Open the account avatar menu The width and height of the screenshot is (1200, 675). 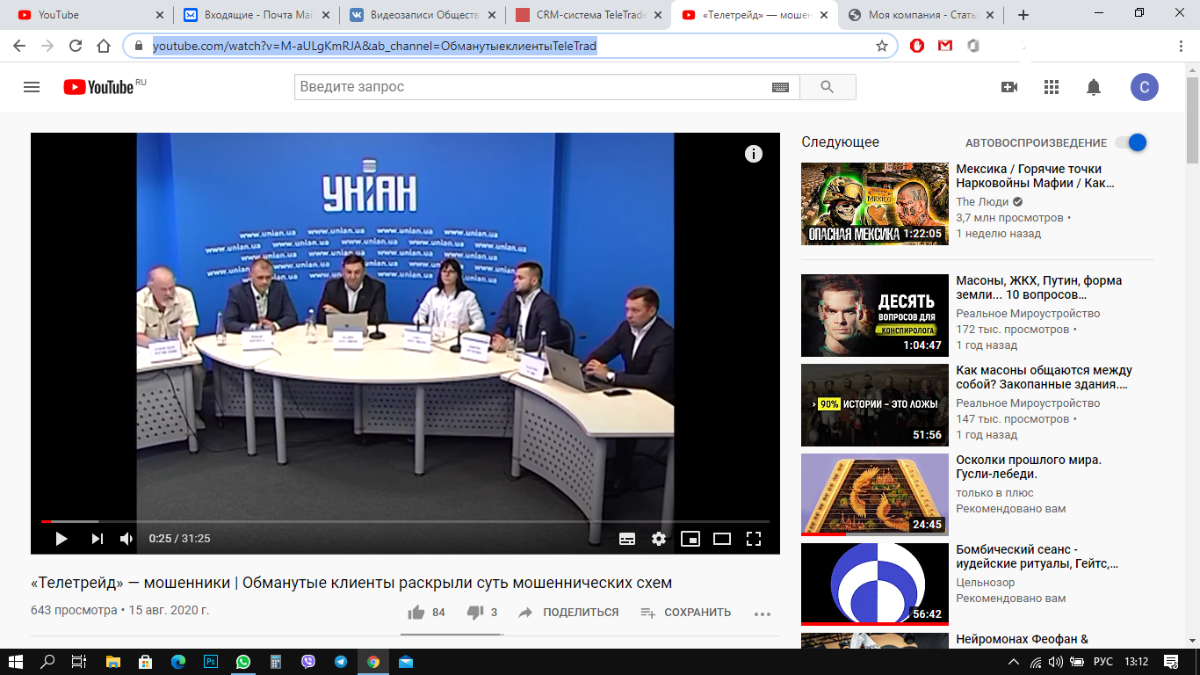pos(1145,87)
